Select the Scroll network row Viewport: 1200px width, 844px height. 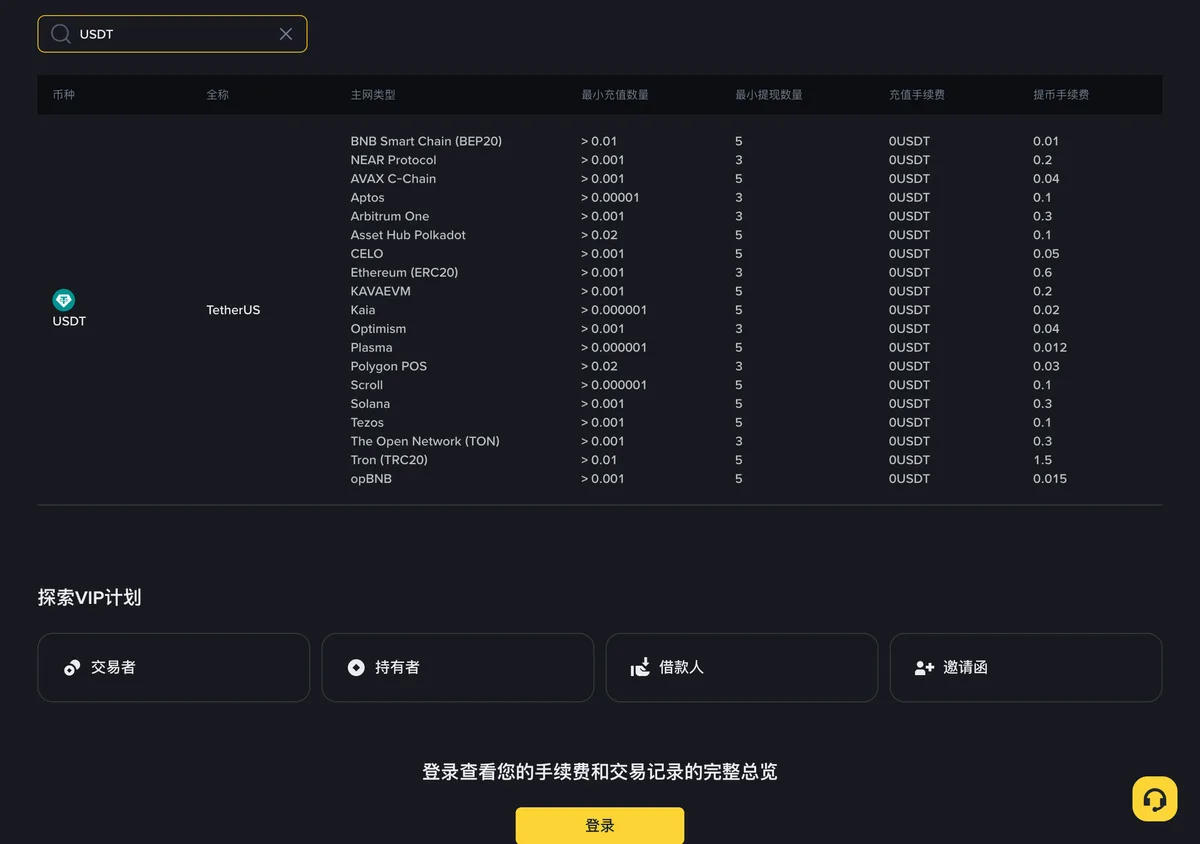pos(367,385)
